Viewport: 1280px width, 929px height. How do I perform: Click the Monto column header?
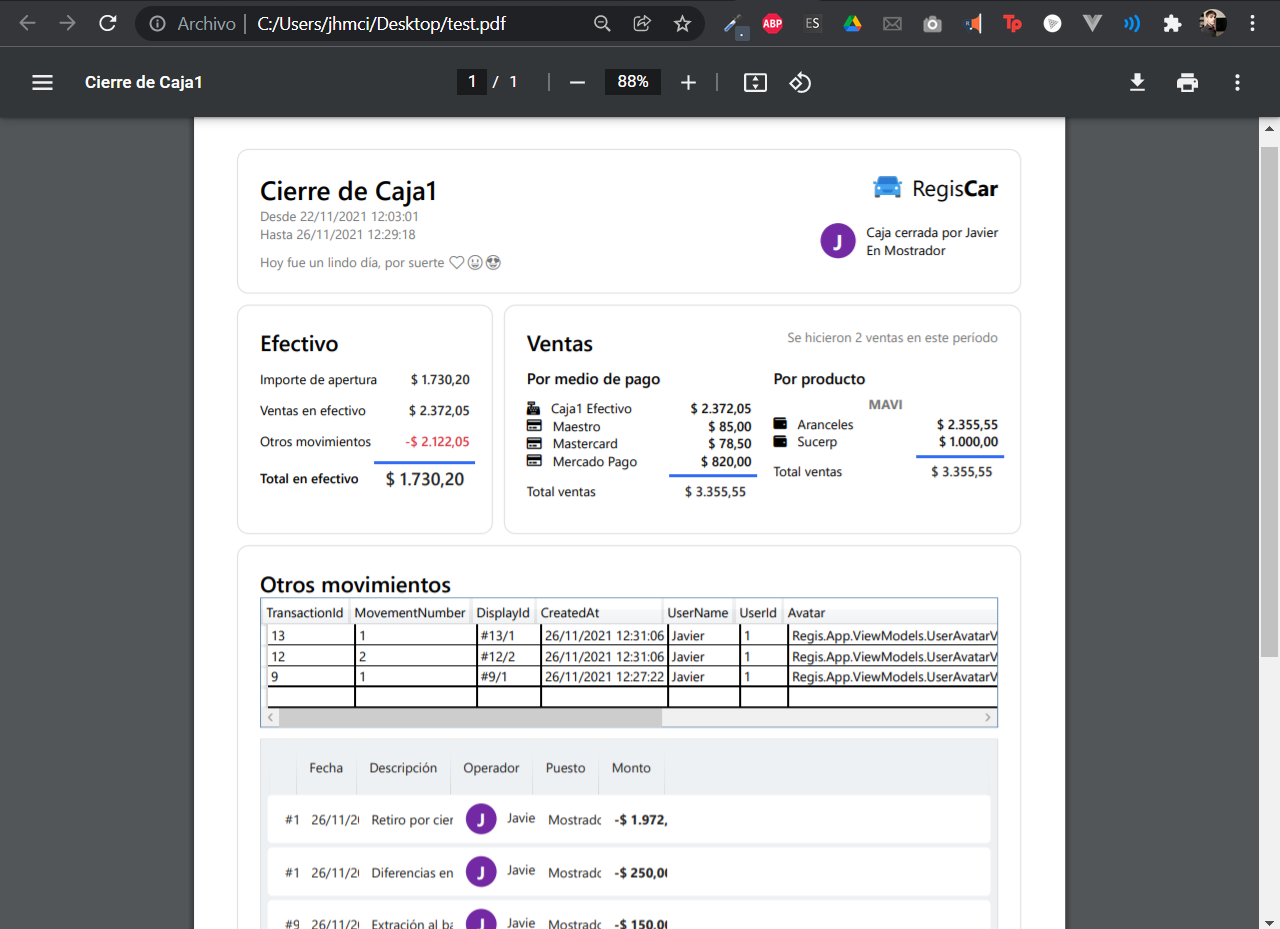point(631,768)
